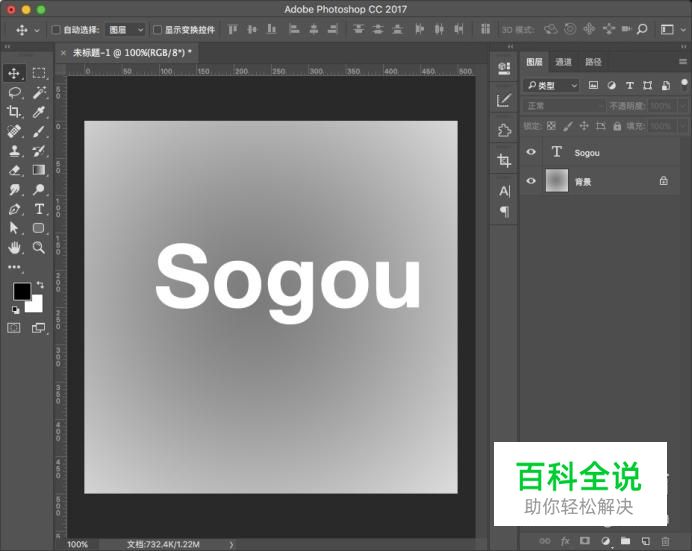Image resolution: width=692 pixels, height=551 pixels.
Task: Open the 图层 auto-select target dropdown
Action: coord(125,30)
